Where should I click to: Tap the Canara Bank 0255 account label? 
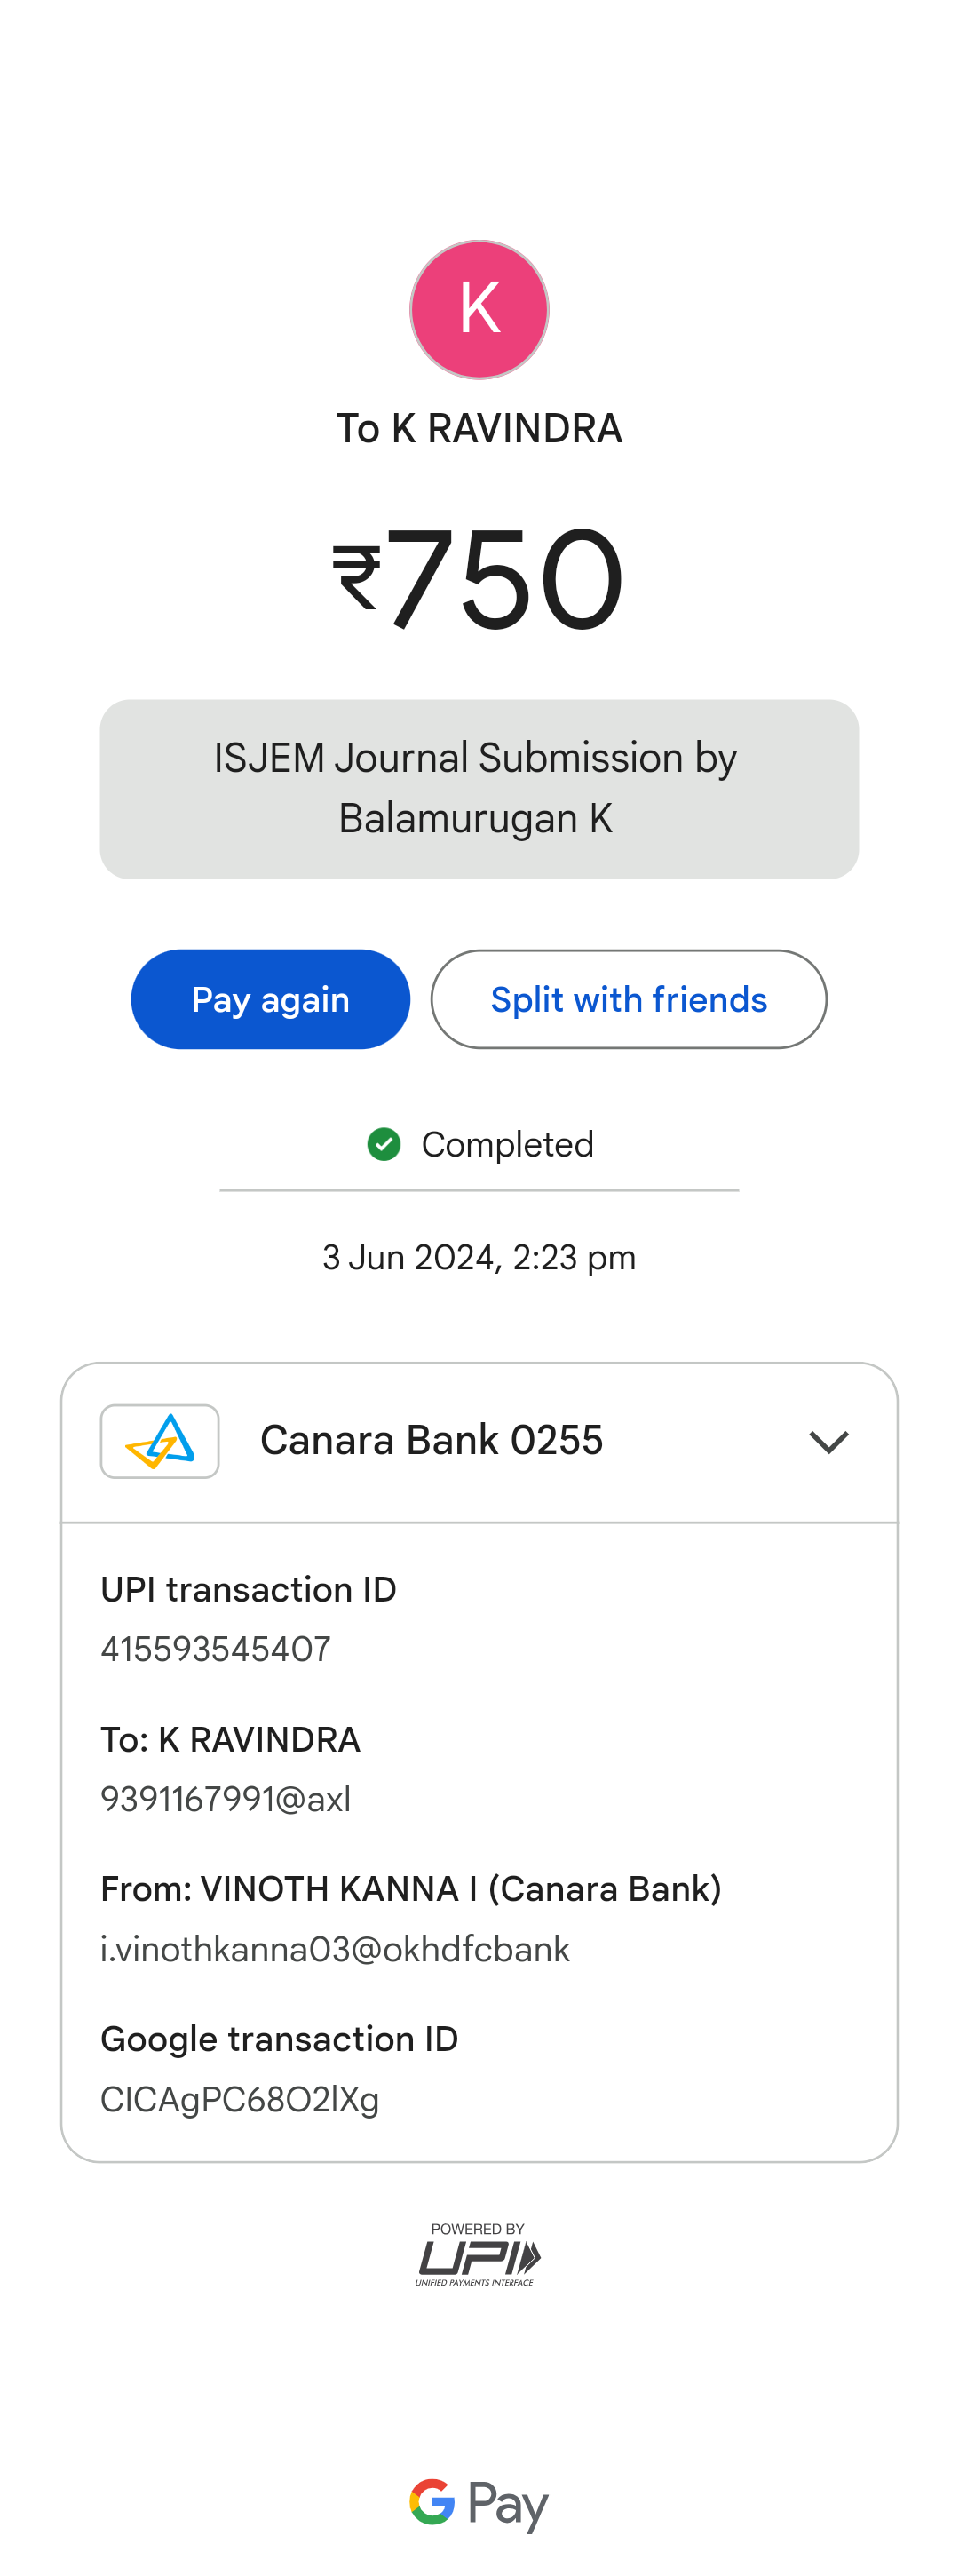(x=431, y=1440)
